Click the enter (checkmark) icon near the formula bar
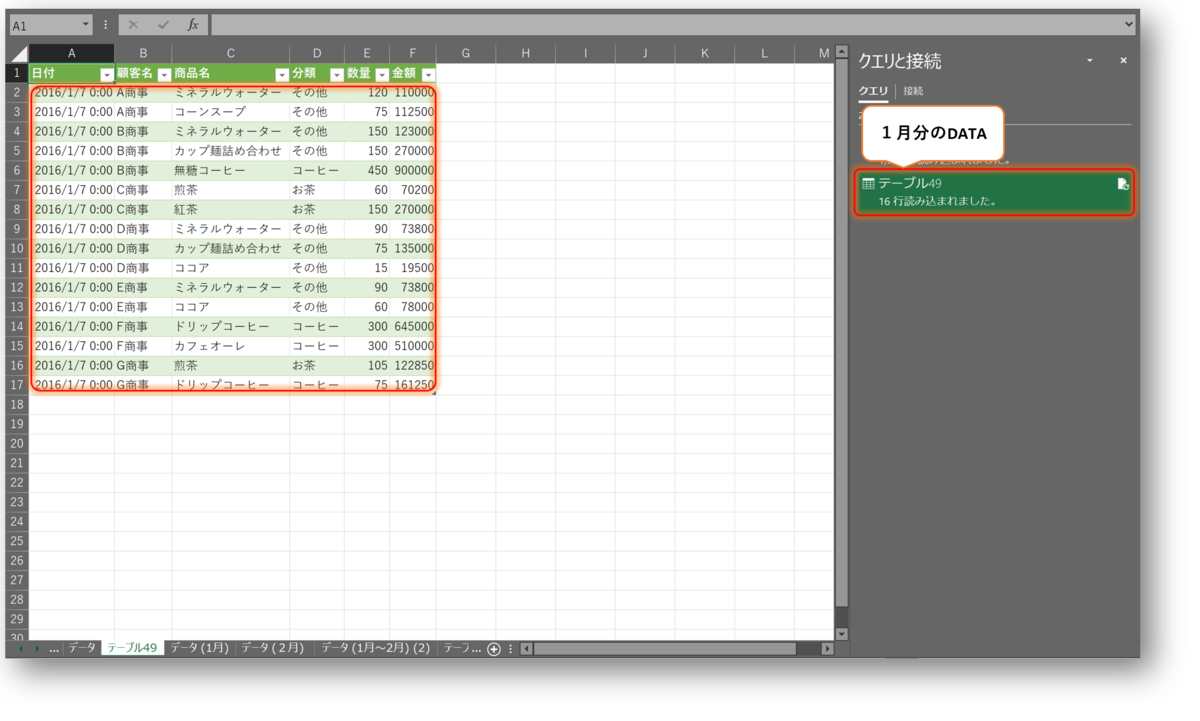 (x=162, y=23)
